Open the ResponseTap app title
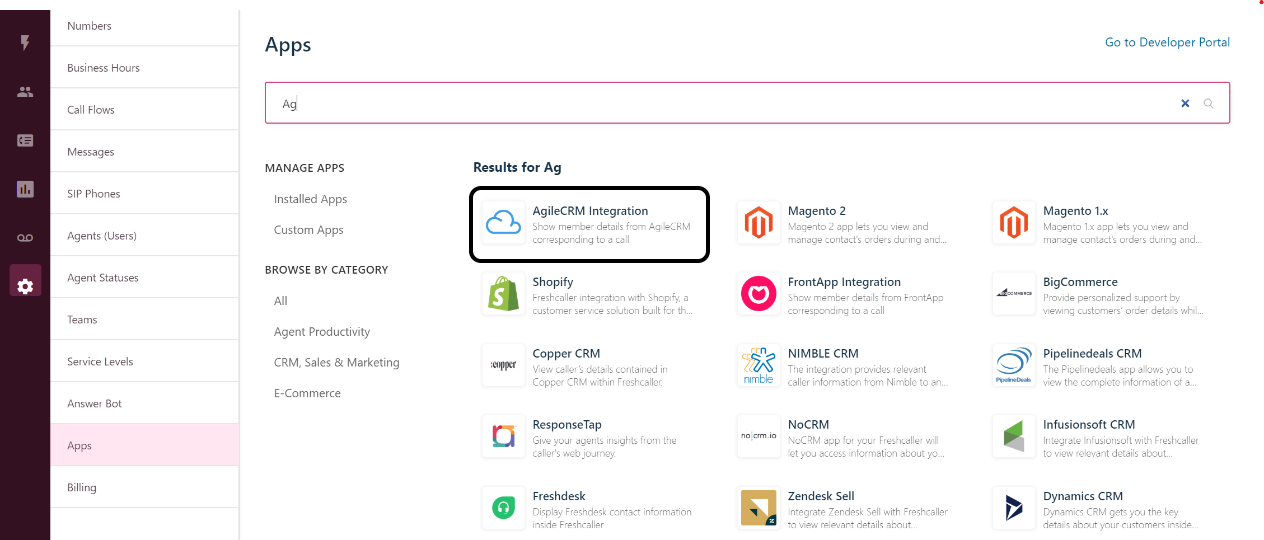The height and width of the screenshot is (540, 1264). click(x=567, y=424)
